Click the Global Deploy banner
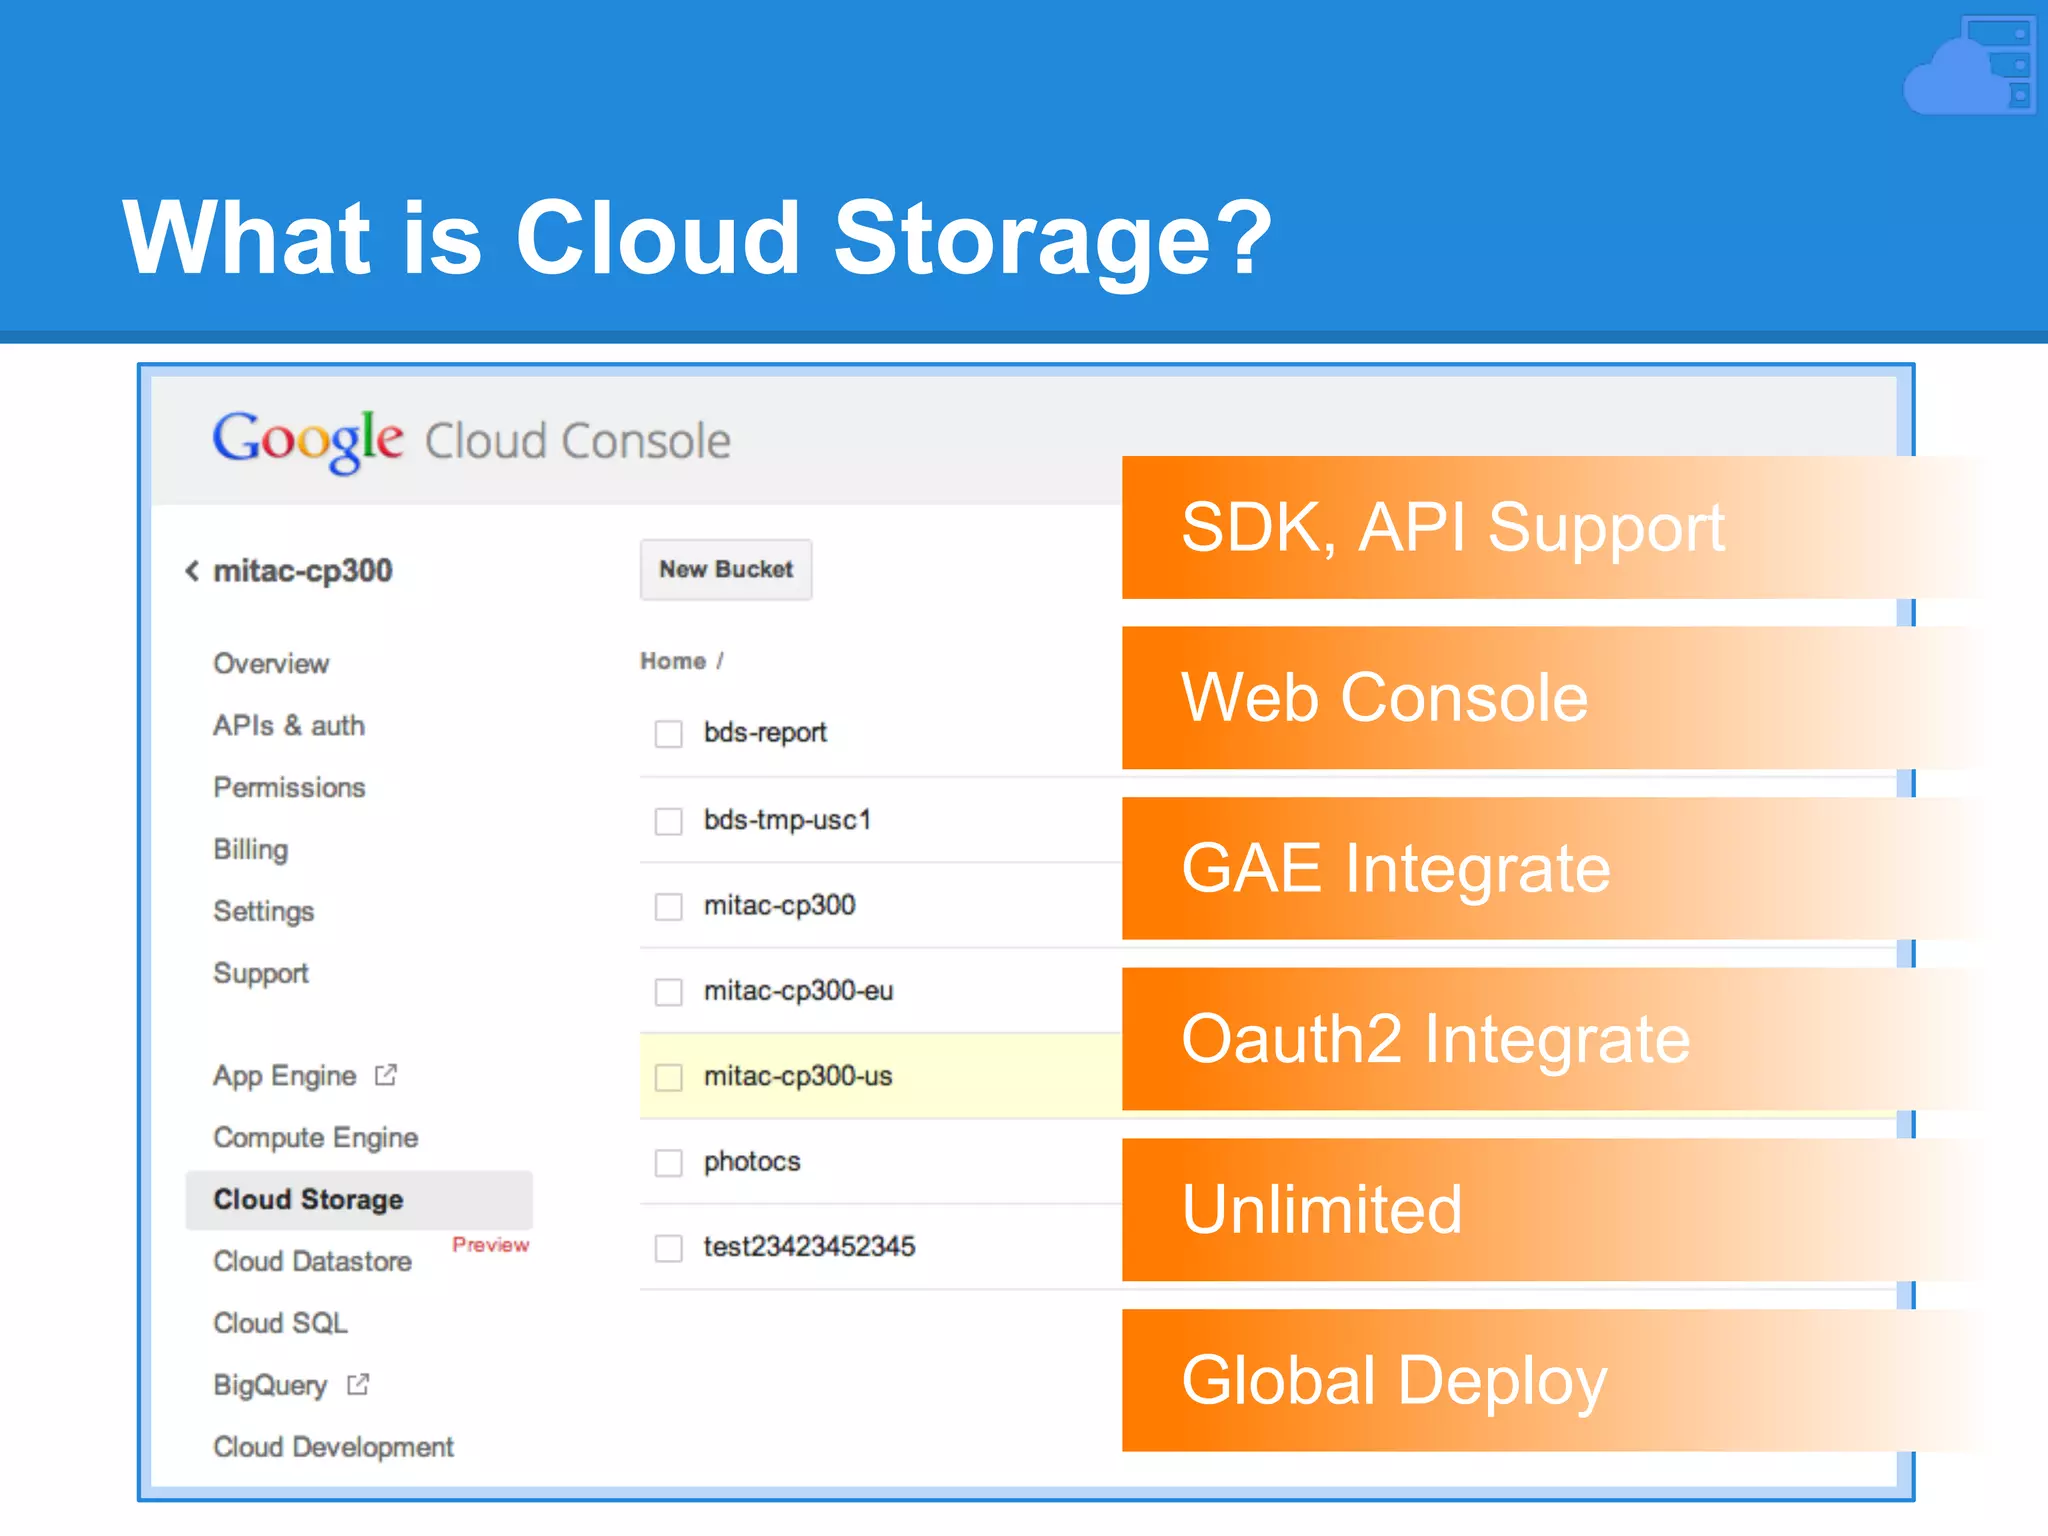The width and height of the screenshot is (2048, 1536). (x=1555, y=1381)
